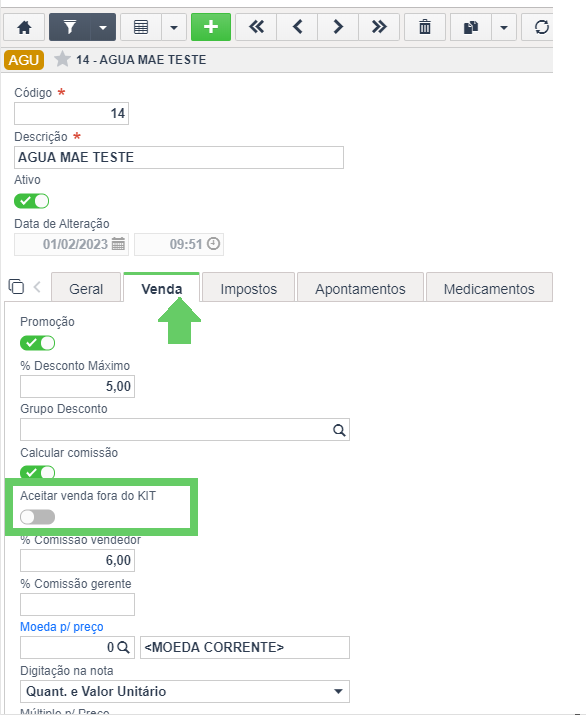Enable Aceitar venda fora do KIT toggle
Image resolution: width=586 pixels, height=715 pixels.
click(x=37, y=517)
